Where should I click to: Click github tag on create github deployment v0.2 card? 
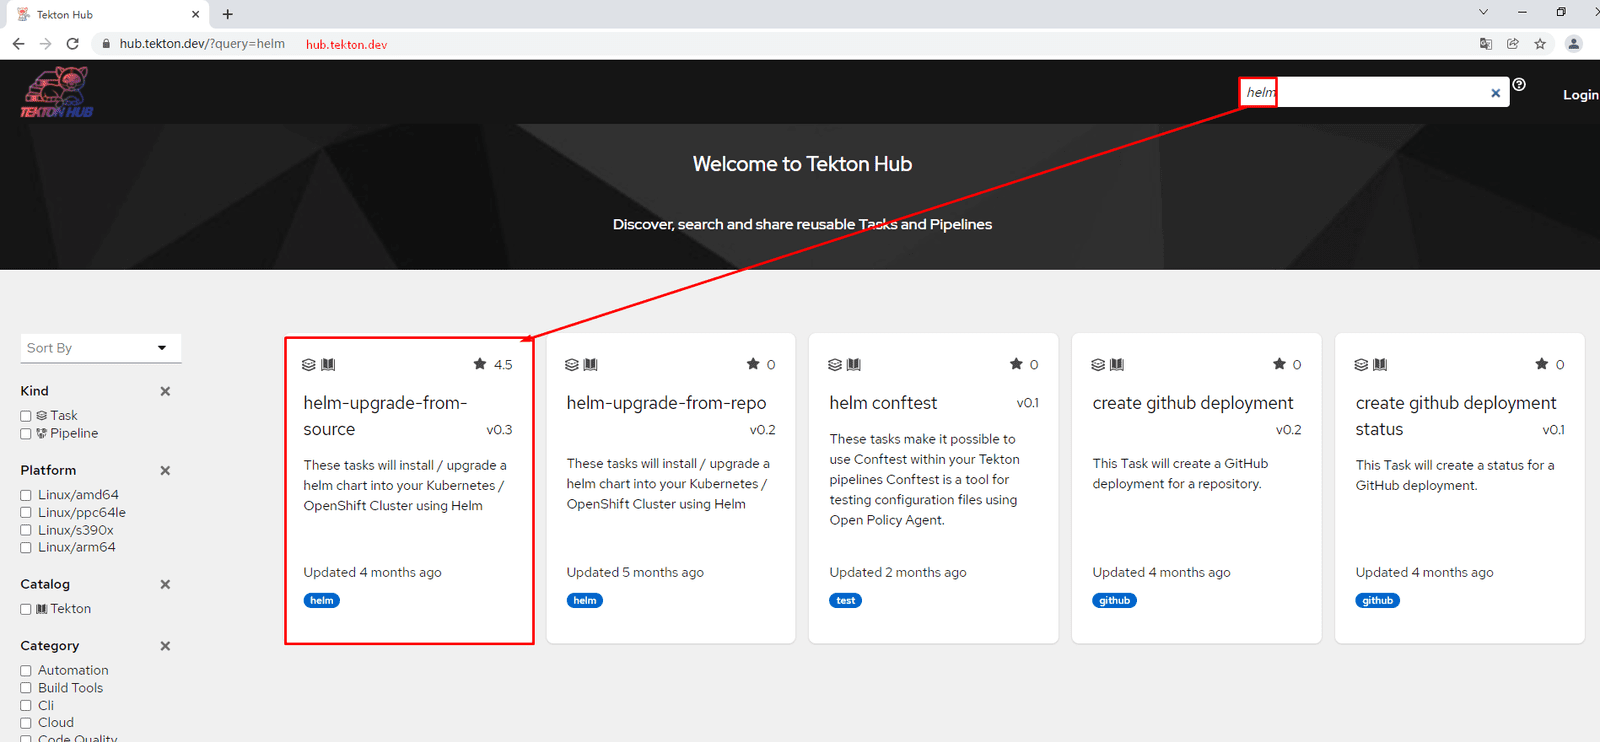tap(1114, 601)
